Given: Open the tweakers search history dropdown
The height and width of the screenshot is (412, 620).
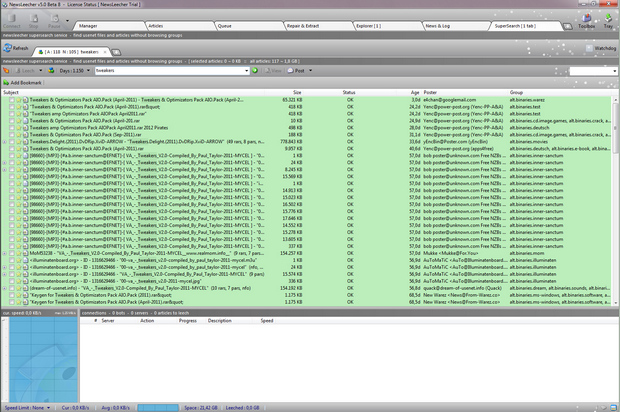Looking at the screenshot, I should click(x=246, y=71).
